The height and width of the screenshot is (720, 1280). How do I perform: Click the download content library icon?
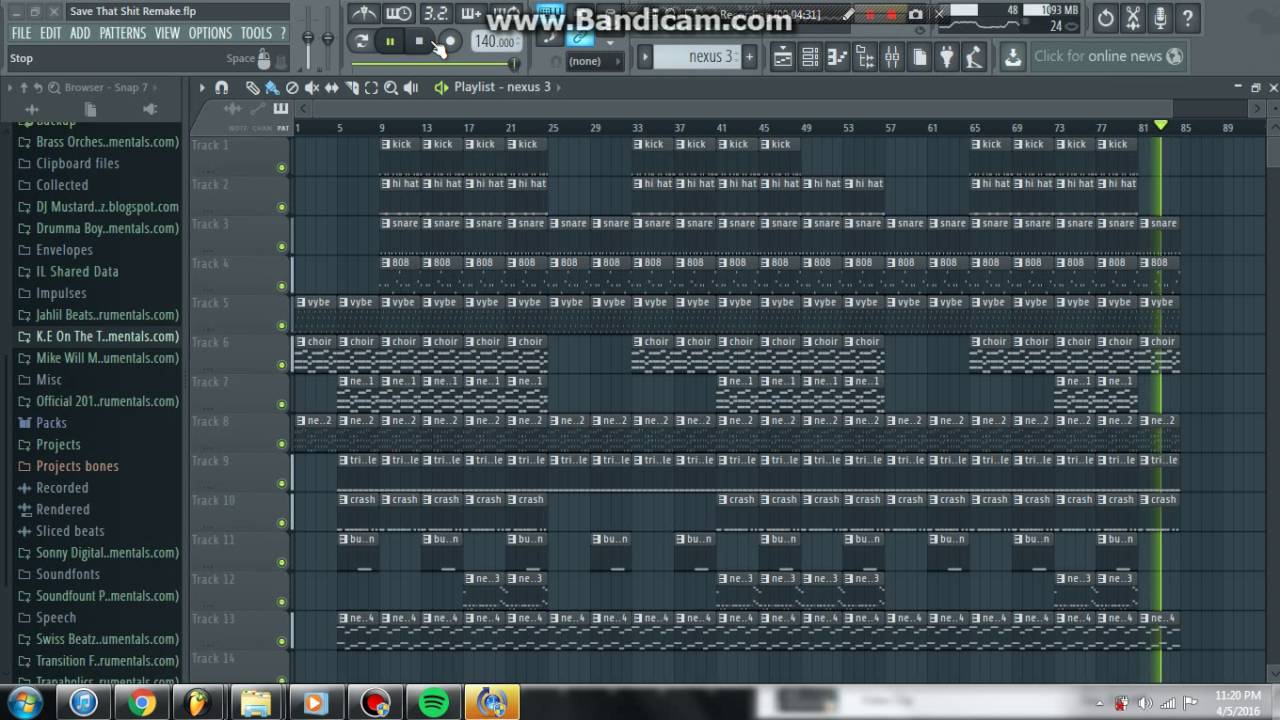[x=1013, y=57]
